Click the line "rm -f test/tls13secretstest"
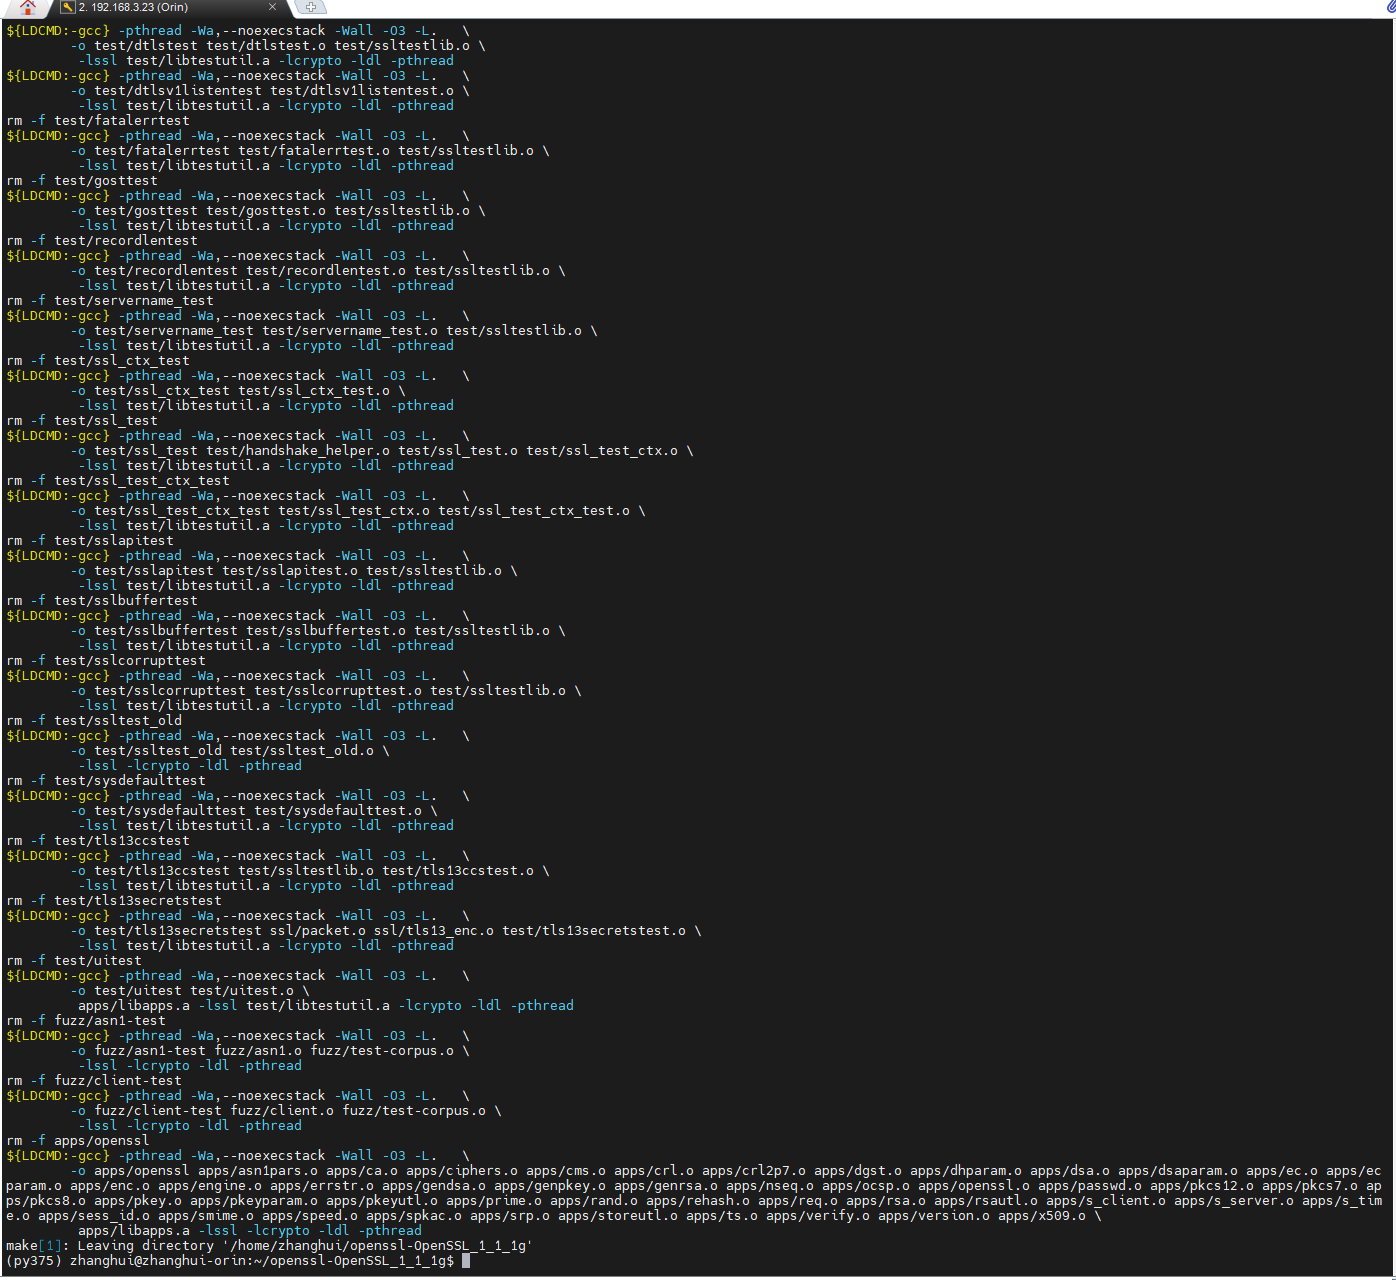Screen dimensions: 1396x1280 pyautogui.click(x=114, y=901)
